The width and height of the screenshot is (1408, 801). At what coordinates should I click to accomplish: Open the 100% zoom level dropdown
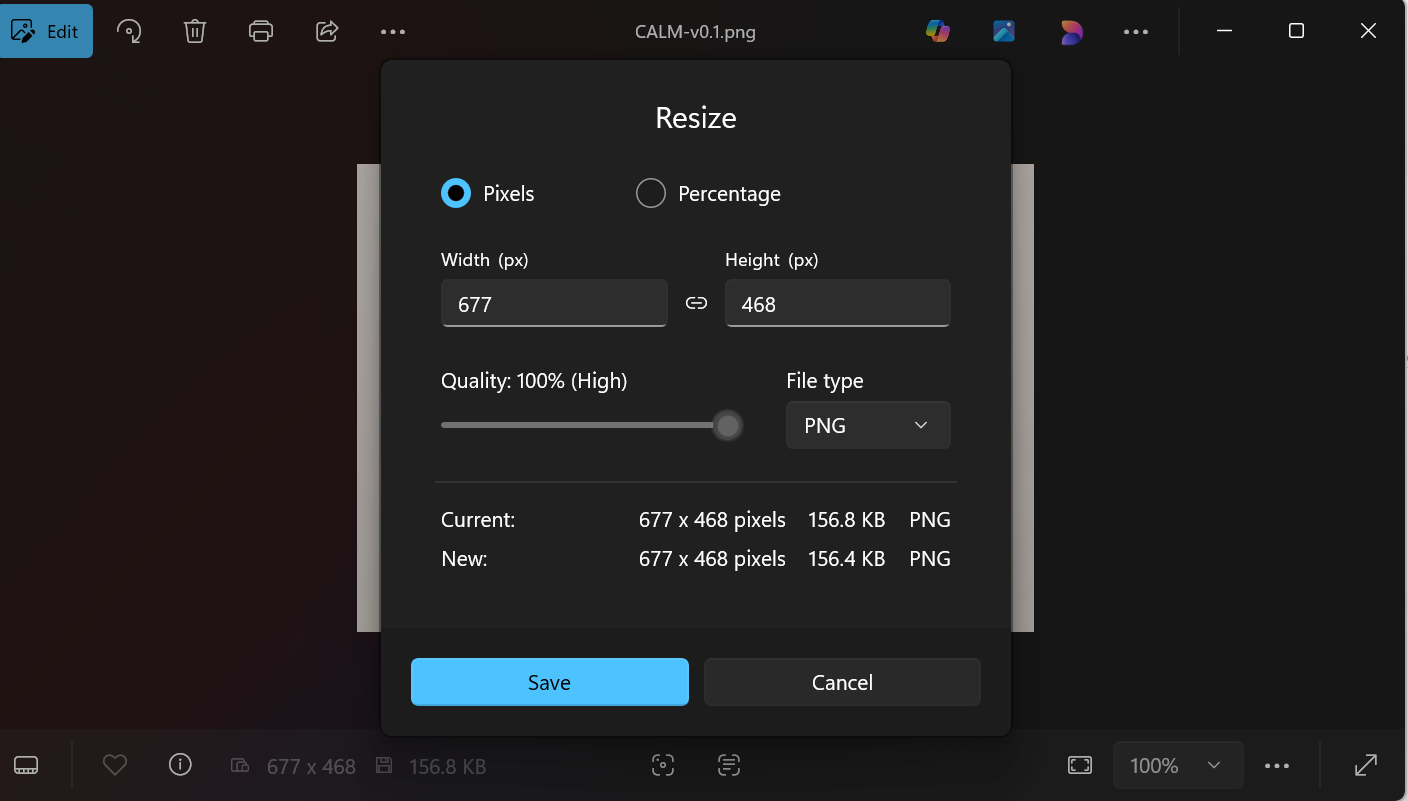[1178, 766]
